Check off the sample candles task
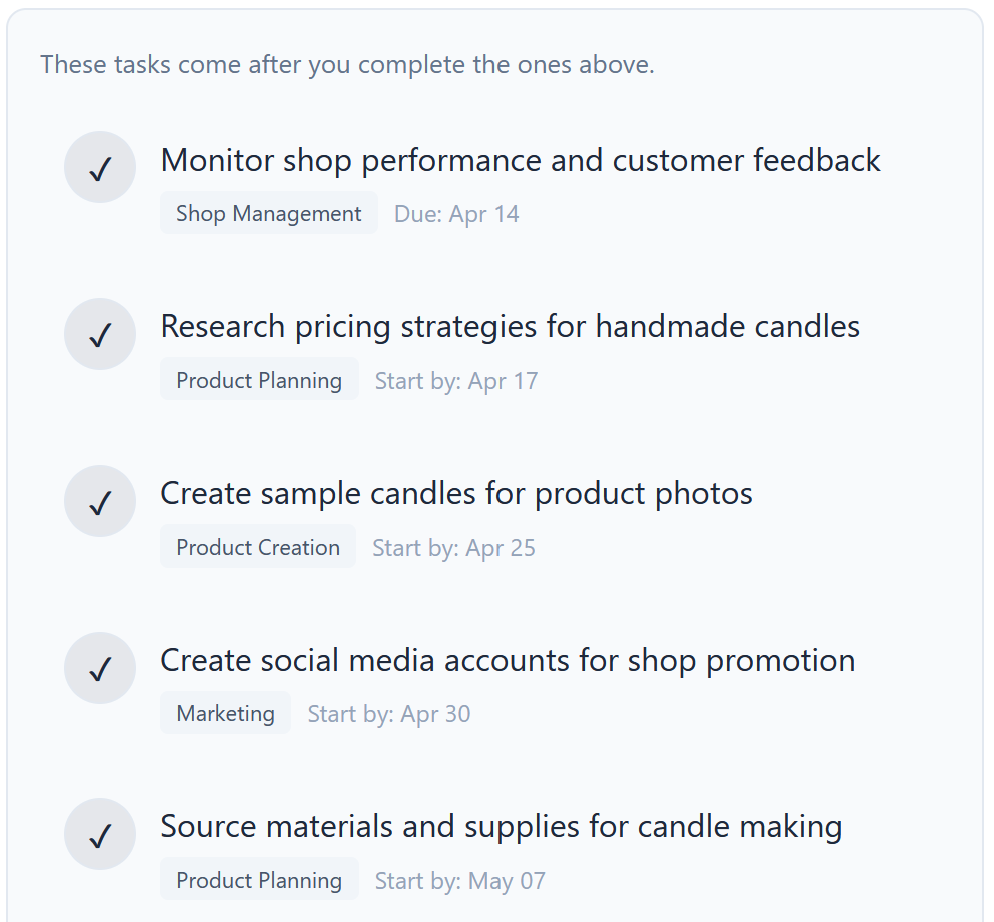Viewport: 994px width, 922px height. [x=100, y=501]
